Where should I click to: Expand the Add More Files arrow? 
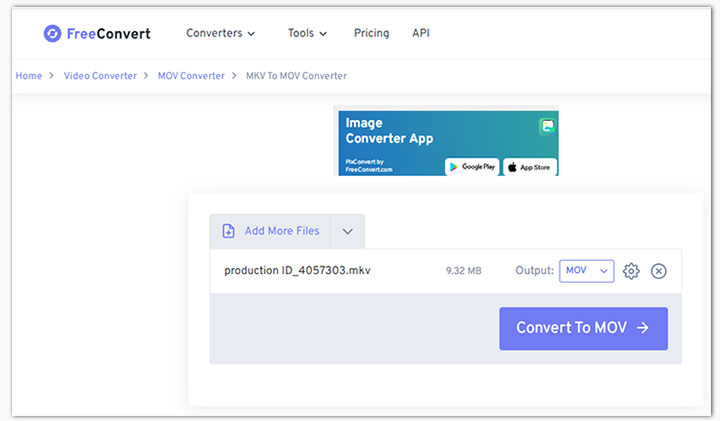(x=347, y=231)
